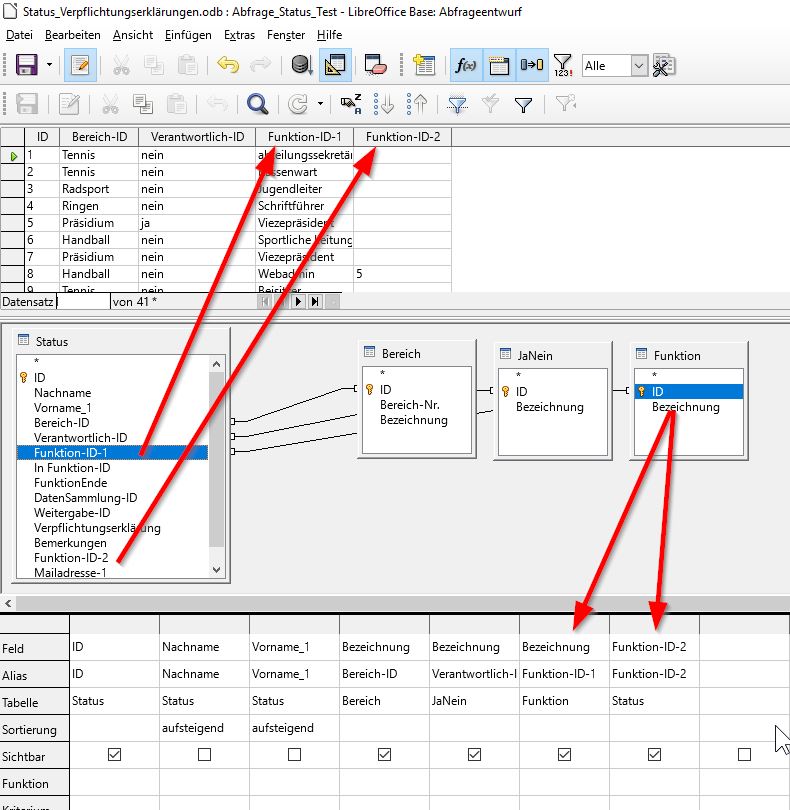This screenshot has height=810, width=790.
Task: Toggle the Alias row icon
Action: pyautogui.click(x=532, y=65)
